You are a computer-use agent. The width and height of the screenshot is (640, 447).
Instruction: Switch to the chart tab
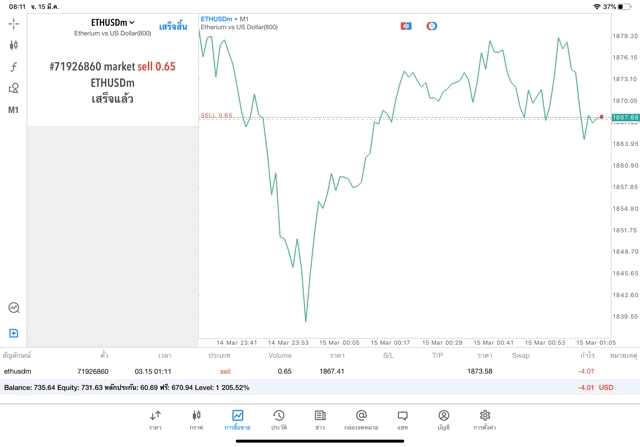pyautogui.click(x=196, y=420)
